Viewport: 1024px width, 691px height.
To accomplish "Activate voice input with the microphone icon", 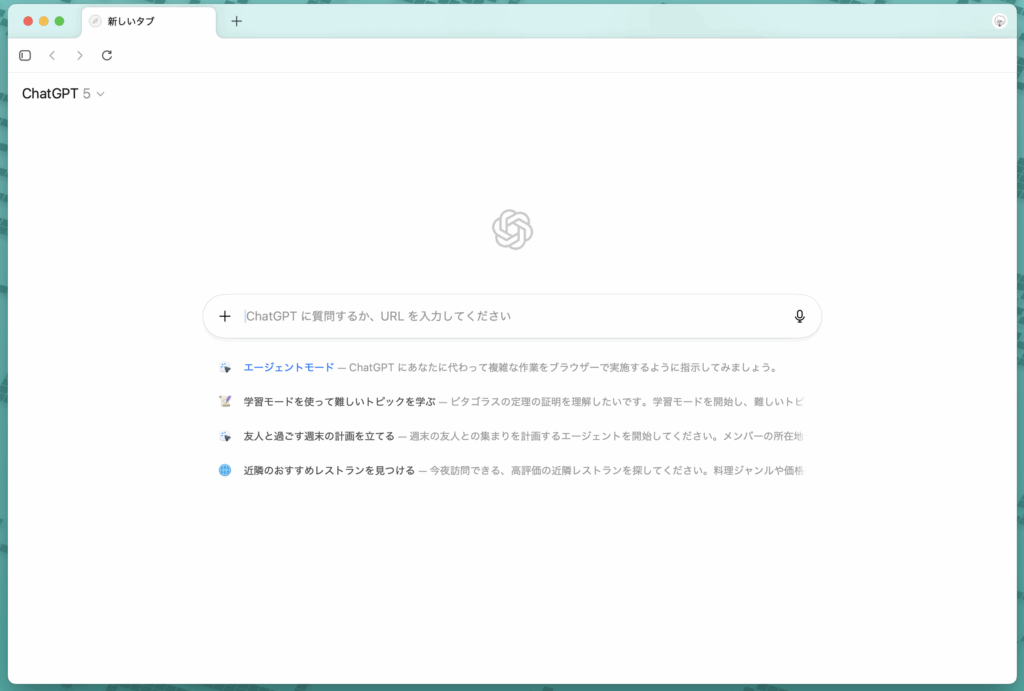I will coord(799,316).
